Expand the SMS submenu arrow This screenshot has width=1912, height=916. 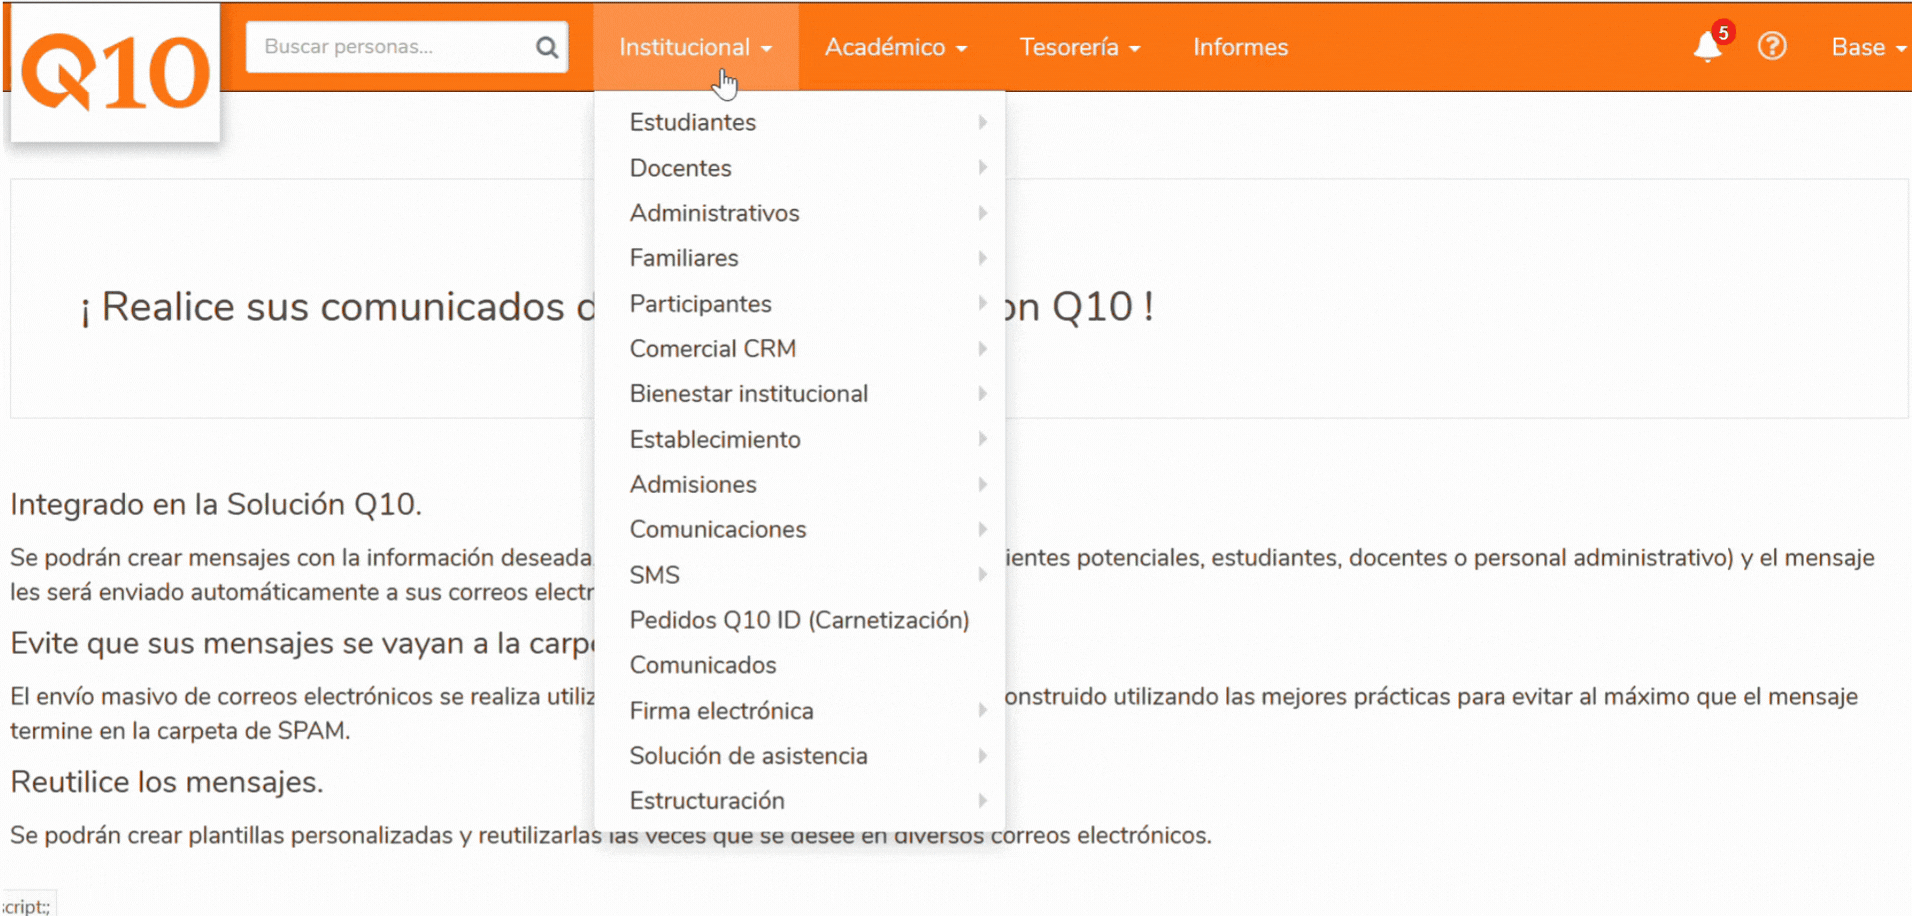pyautogui.click(x=983, y=575)
